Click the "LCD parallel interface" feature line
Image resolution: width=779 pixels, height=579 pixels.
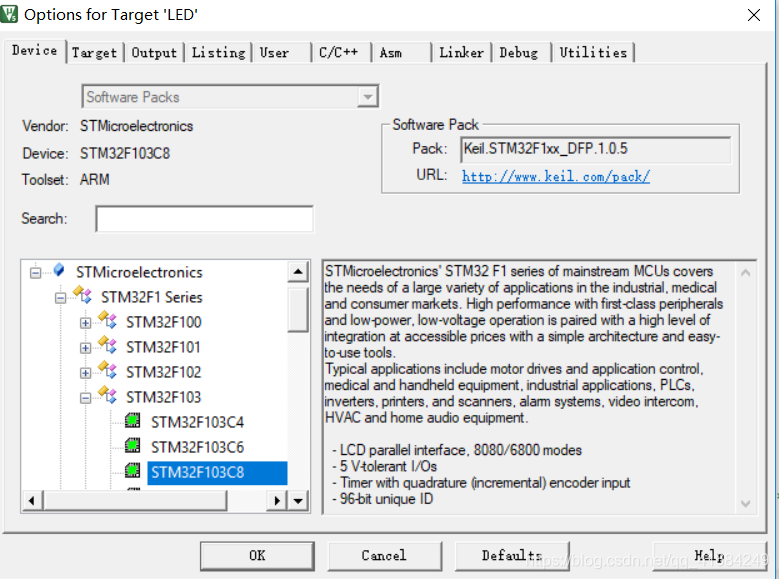[x=457, y=450]
